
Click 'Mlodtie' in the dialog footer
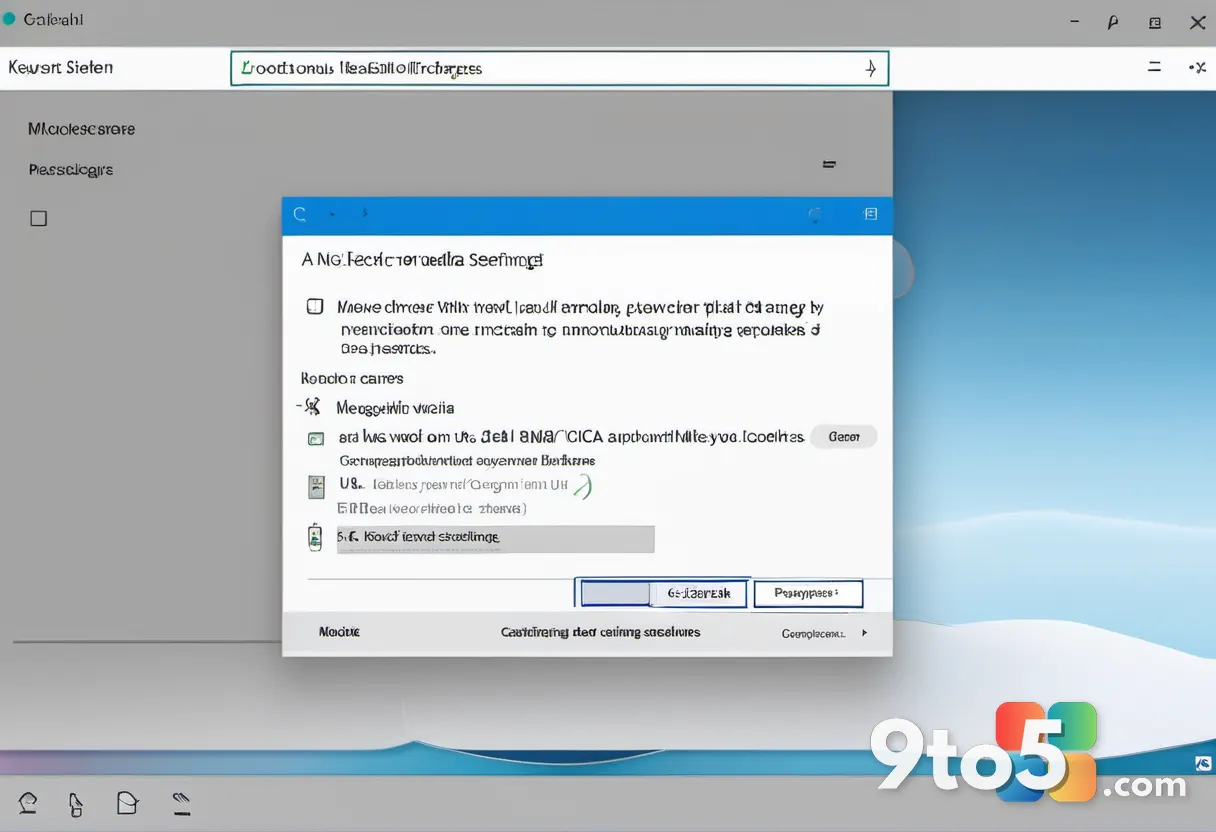click(x=339, y=632)
